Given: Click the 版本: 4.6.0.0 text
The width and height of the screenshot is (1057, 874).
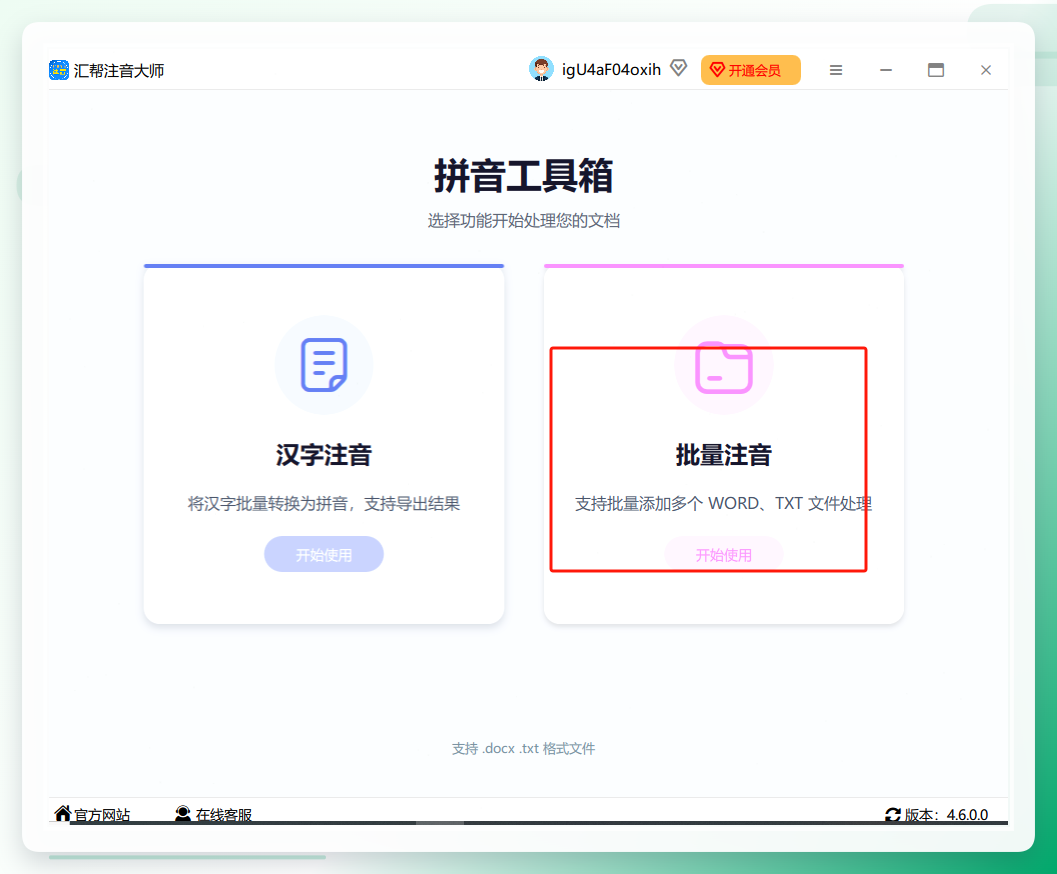Looking at the screenshot, I should tap(946, 815).
